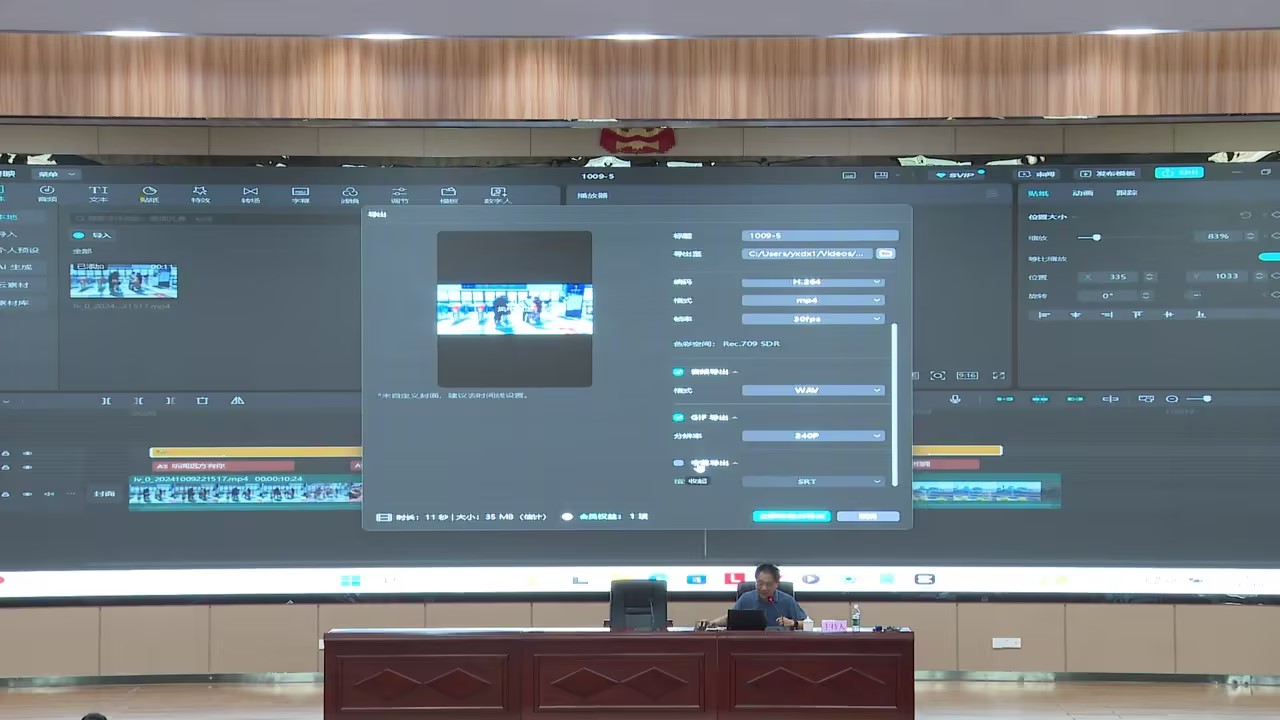
Task: Click the cyan Export confirm button
Action: 791,516
